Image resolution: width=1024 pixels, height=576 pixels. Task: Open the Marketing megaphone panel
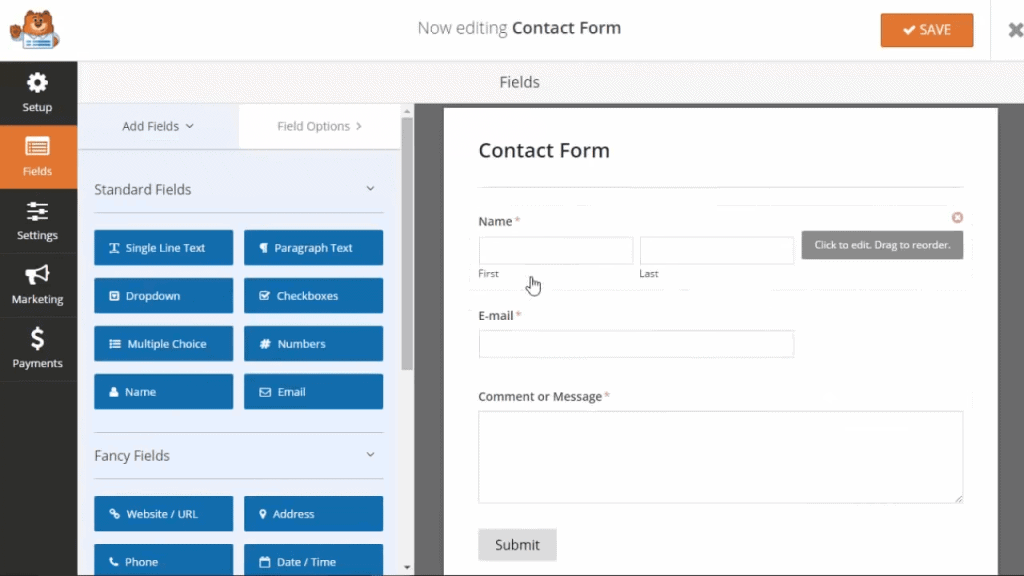click(x=37, y=284)
